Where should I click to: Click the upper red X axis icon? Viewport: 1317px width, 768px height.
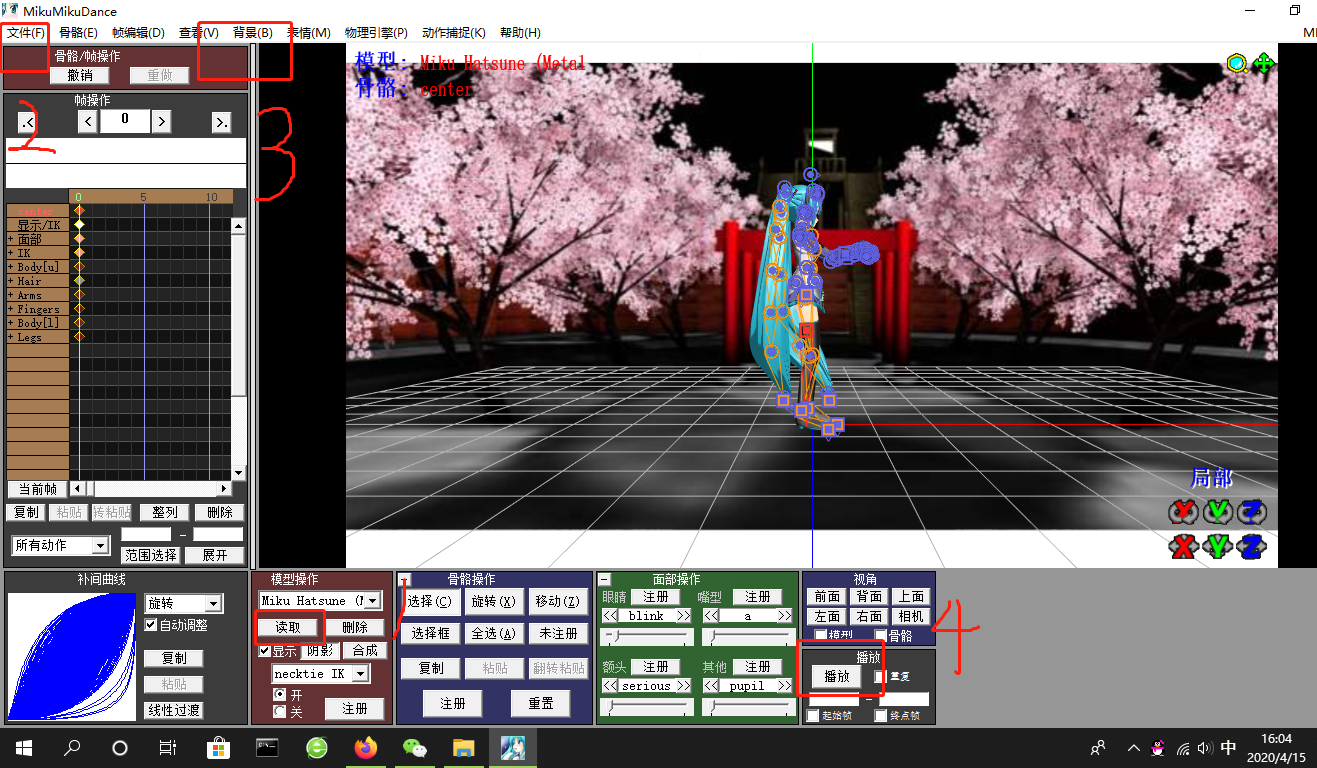[x=1184, y=511]
